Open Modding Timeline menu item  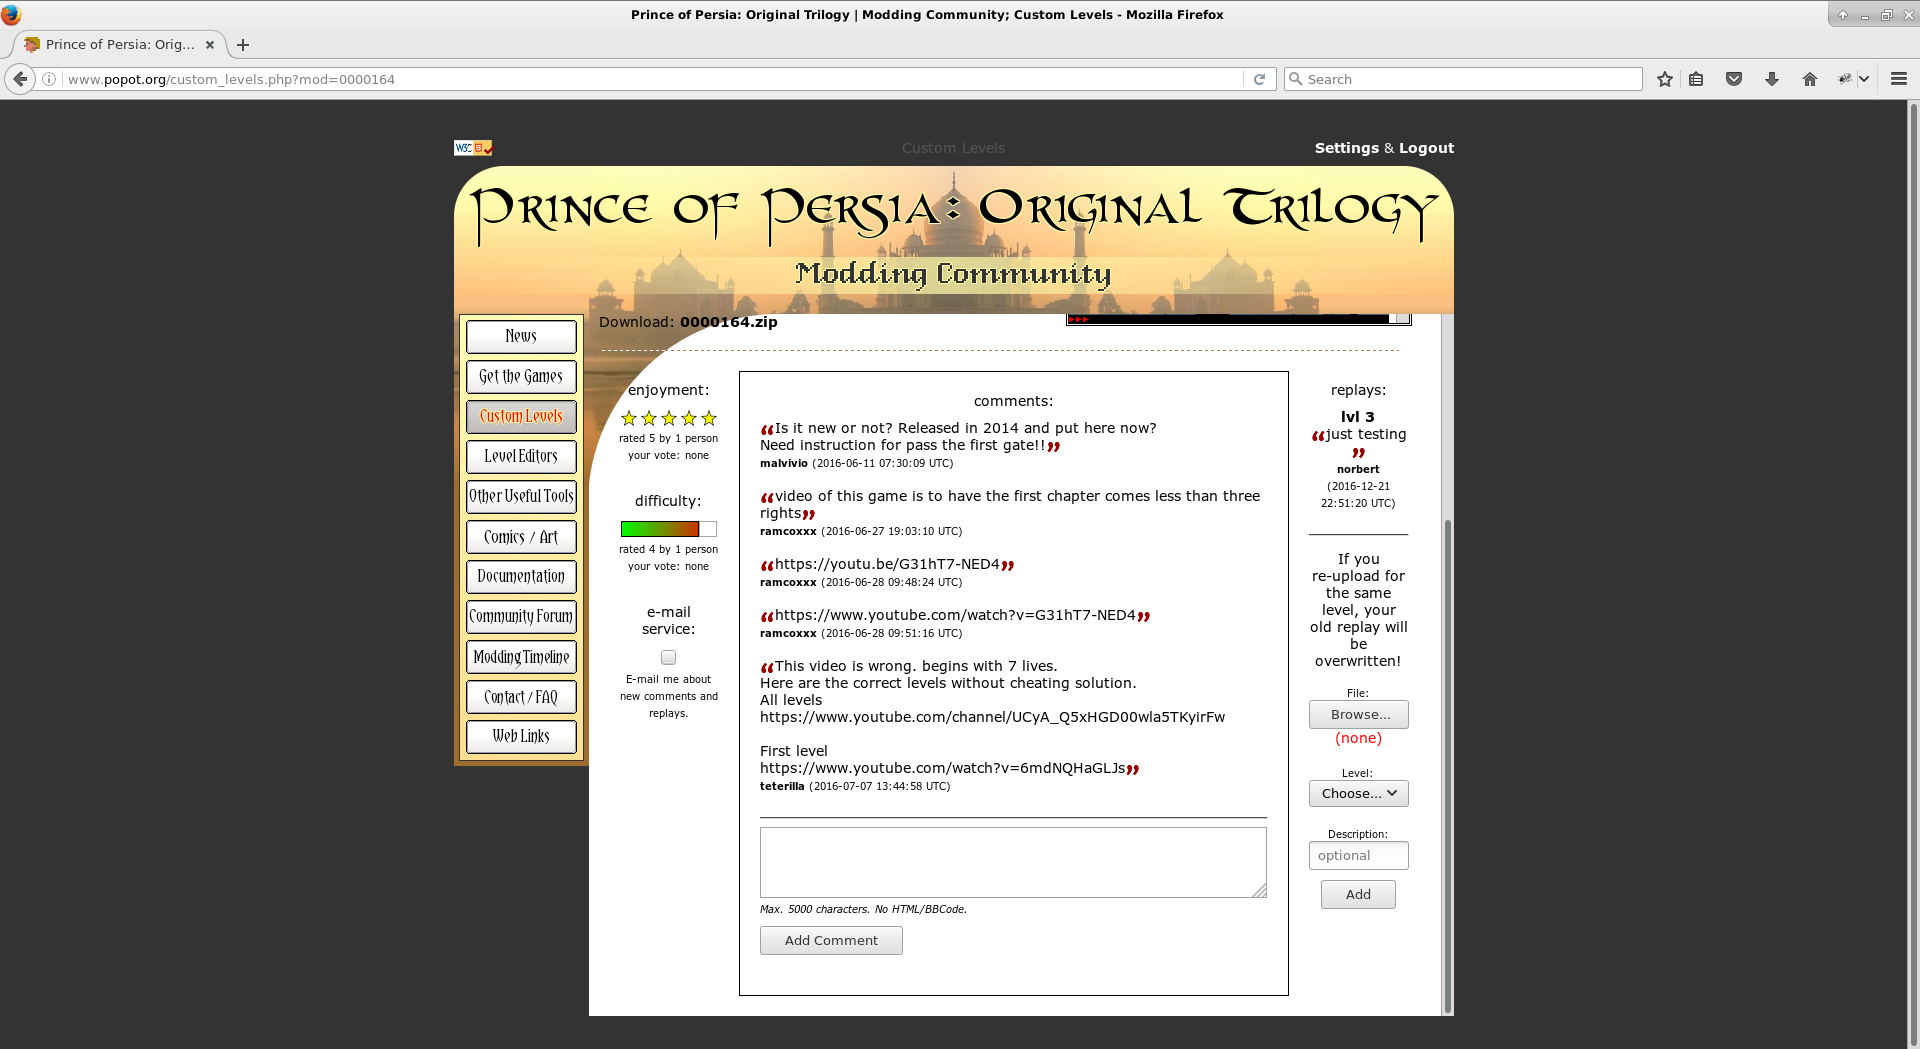[x=521, y=657]
